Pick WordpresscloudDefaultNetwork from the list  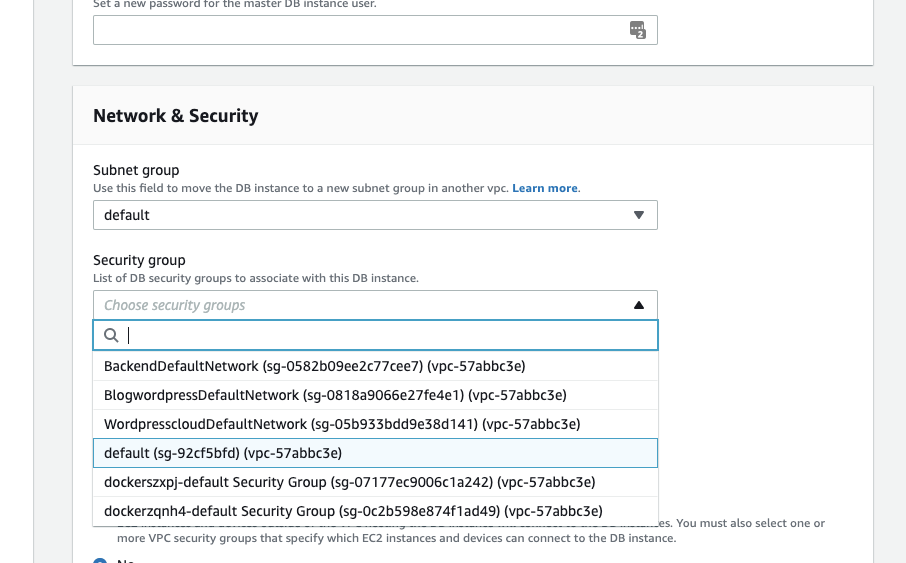coord(342,424)
